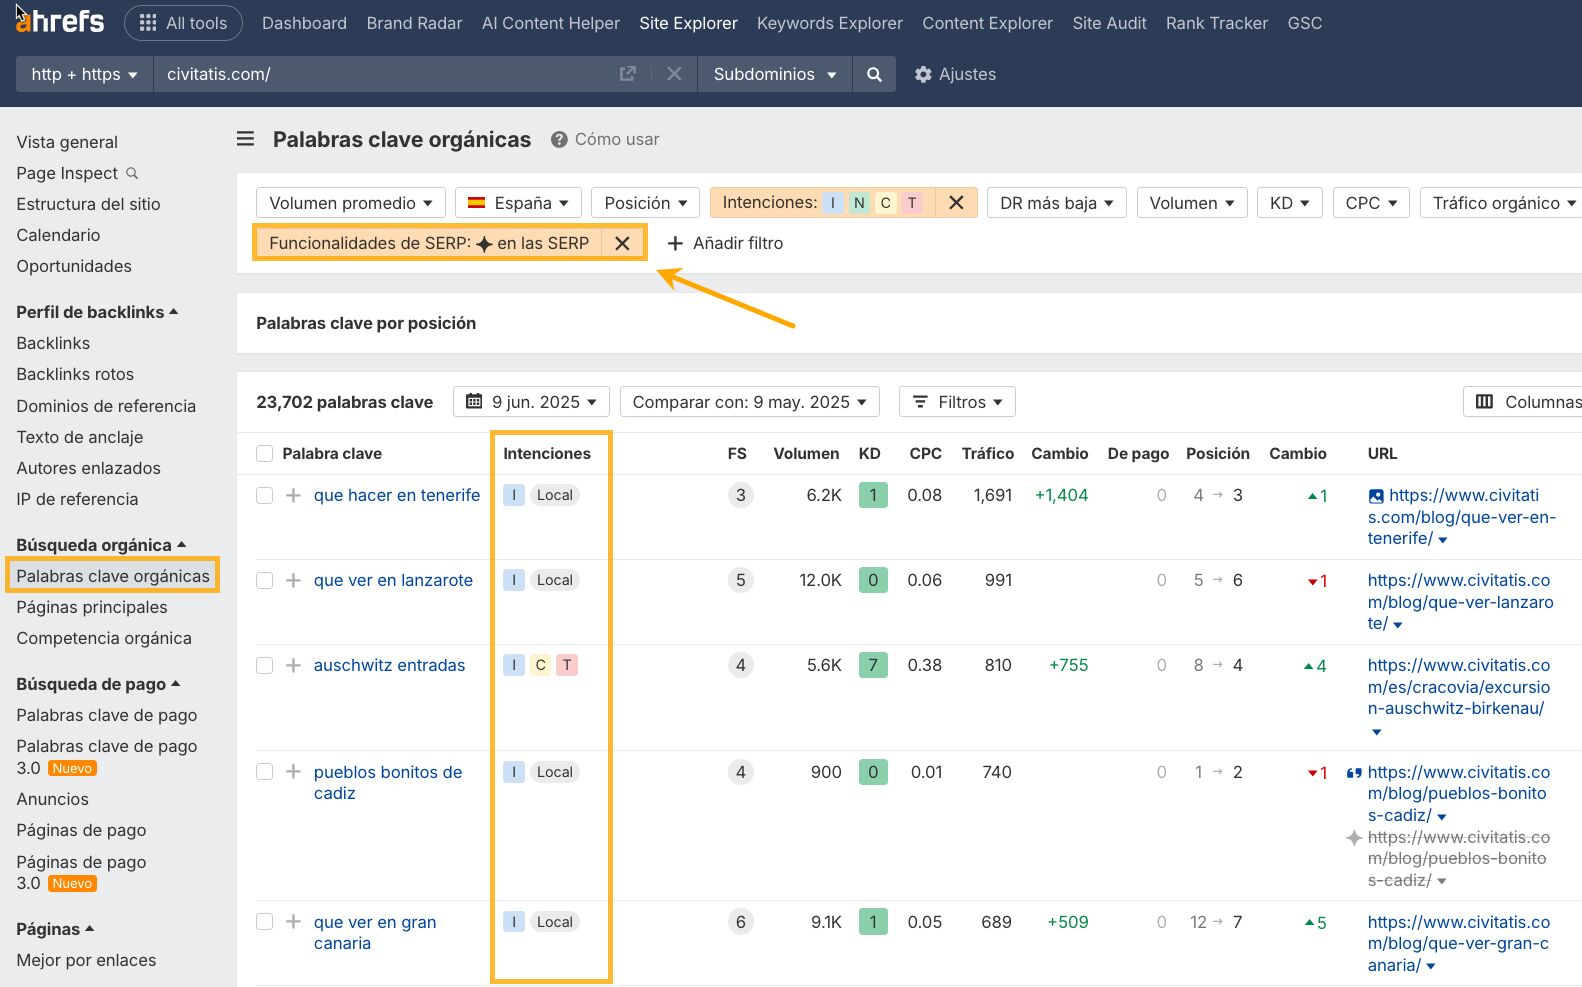Open Keywords Explorer in top navigation
This screenshot has width=1582, height=987.
pyautogui.click(x=829, y=23)
